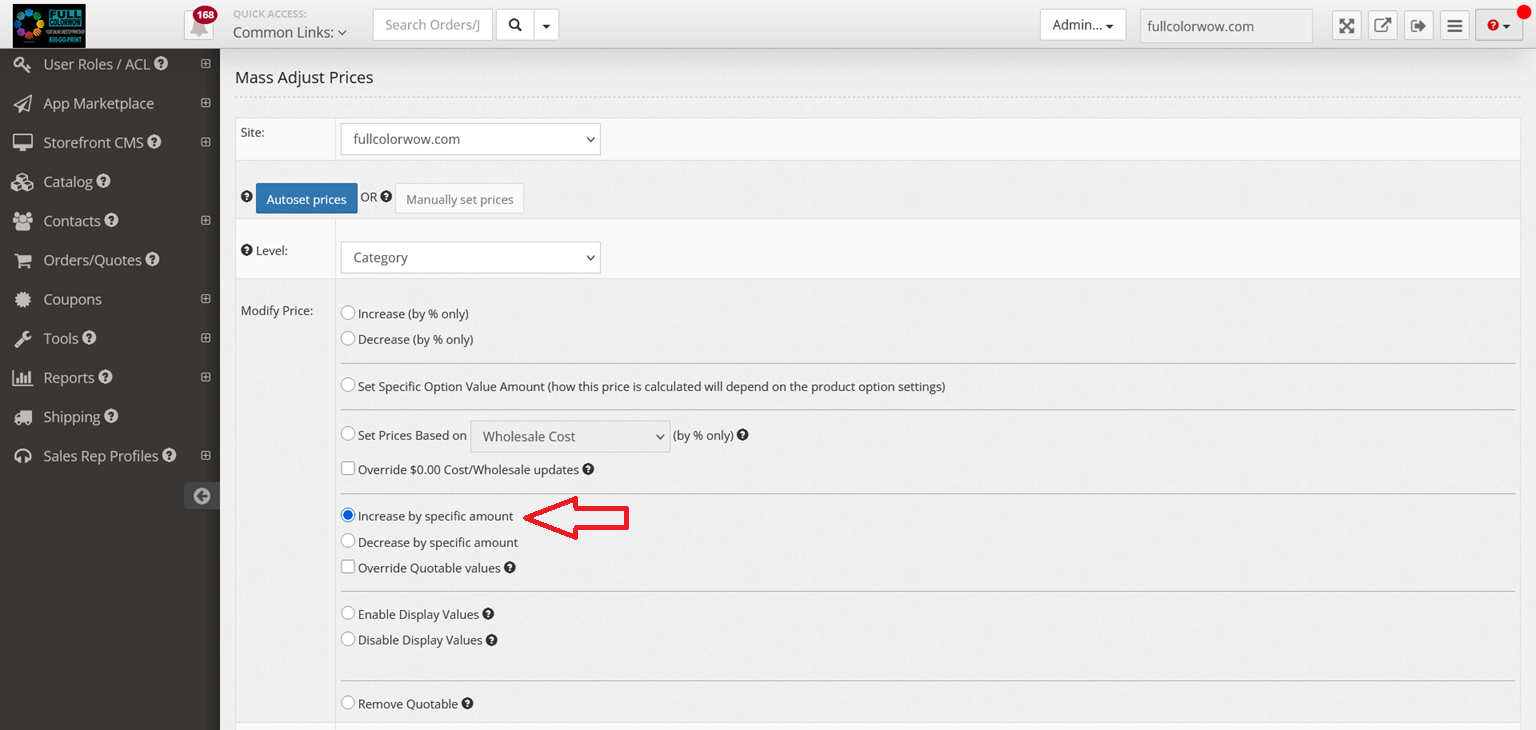Click inside the Search Orders input field
This screenshot has width=1536, height=730.
click(x=433, y=25)
